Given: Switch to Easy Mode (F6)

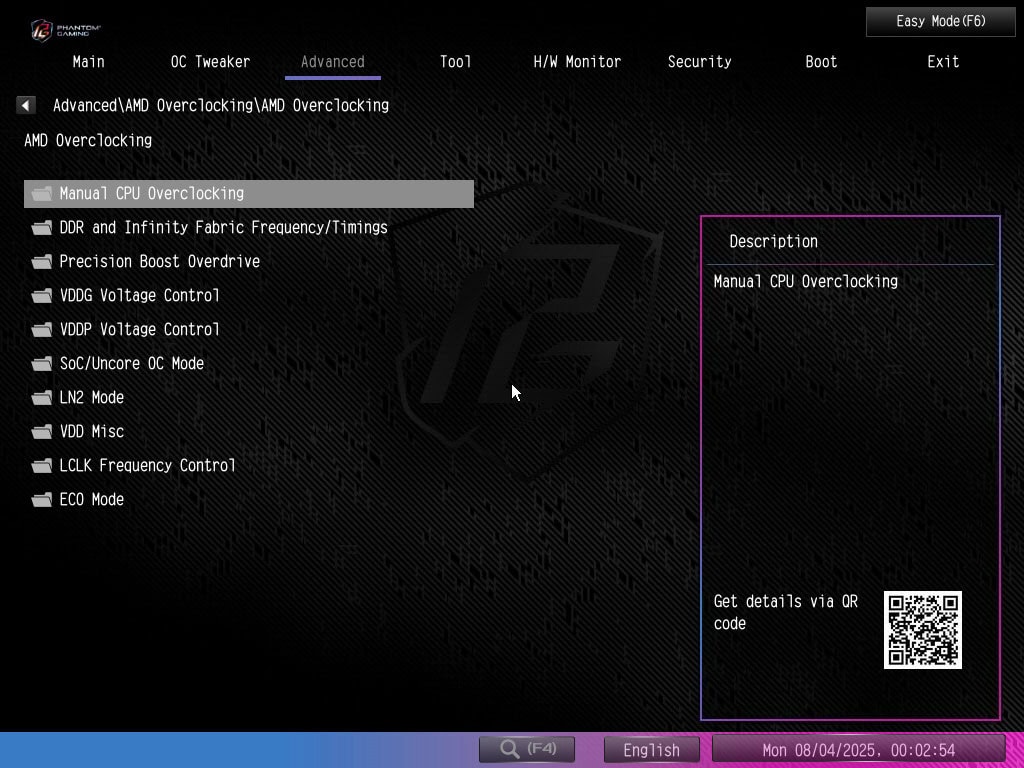Looking at the screenshot, I should (940, 22).
